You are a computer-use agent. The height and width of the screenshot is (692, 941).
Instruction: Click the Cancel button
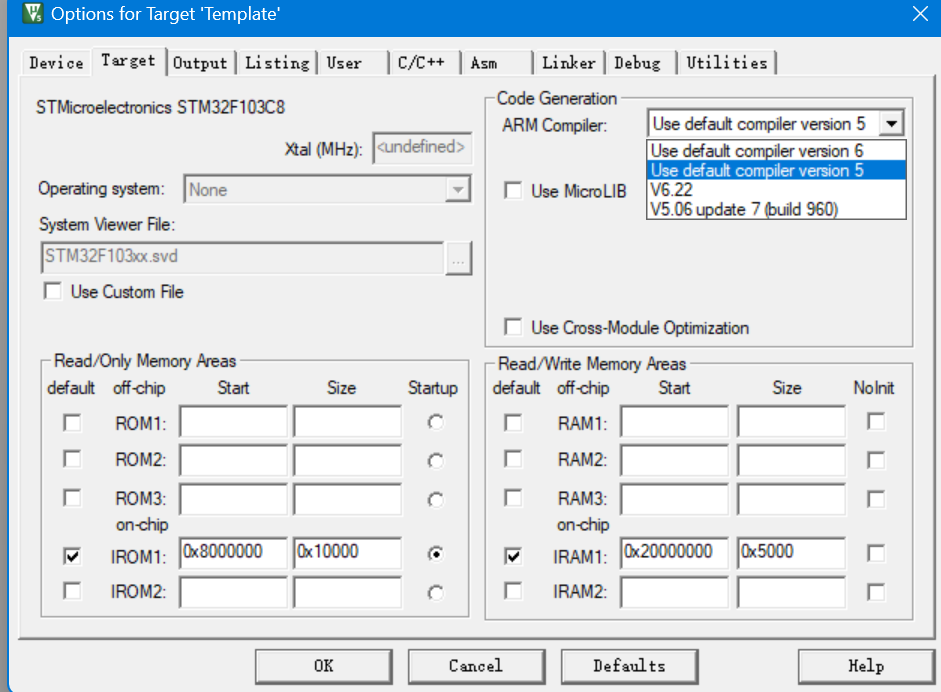point(477,666)
